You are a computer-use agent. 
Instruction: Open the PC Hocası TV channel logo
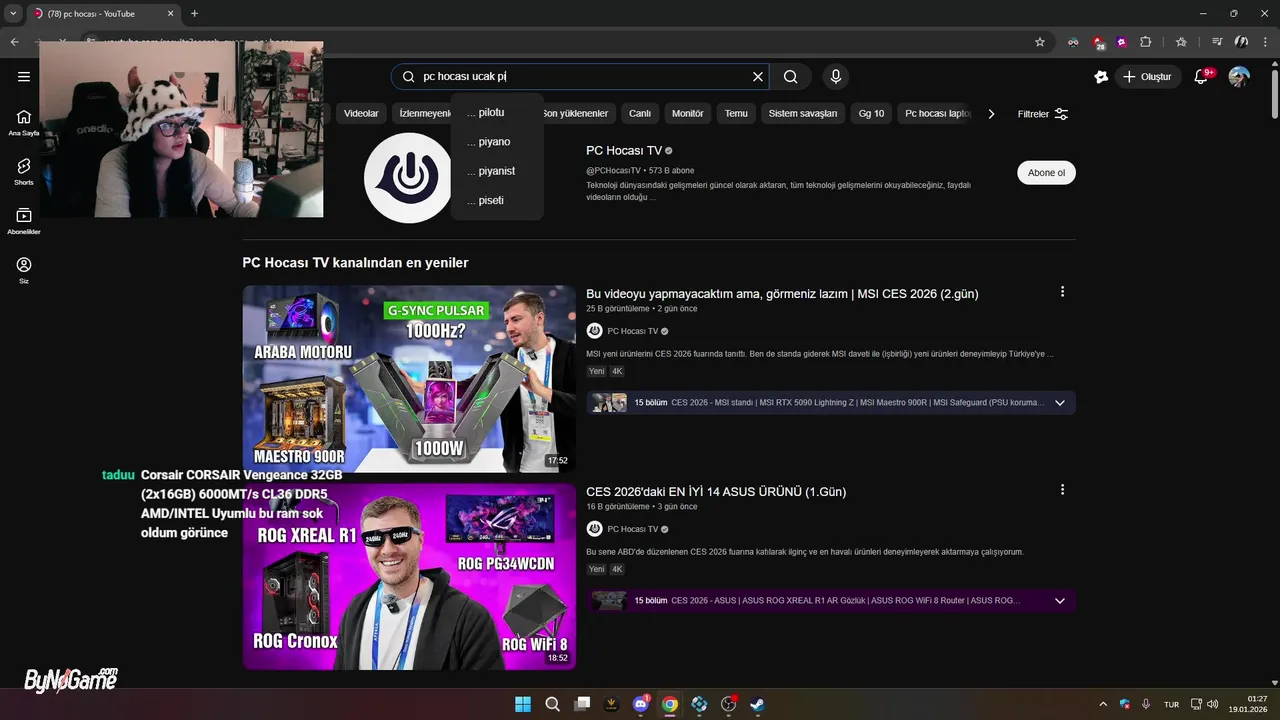pos(408,178)
